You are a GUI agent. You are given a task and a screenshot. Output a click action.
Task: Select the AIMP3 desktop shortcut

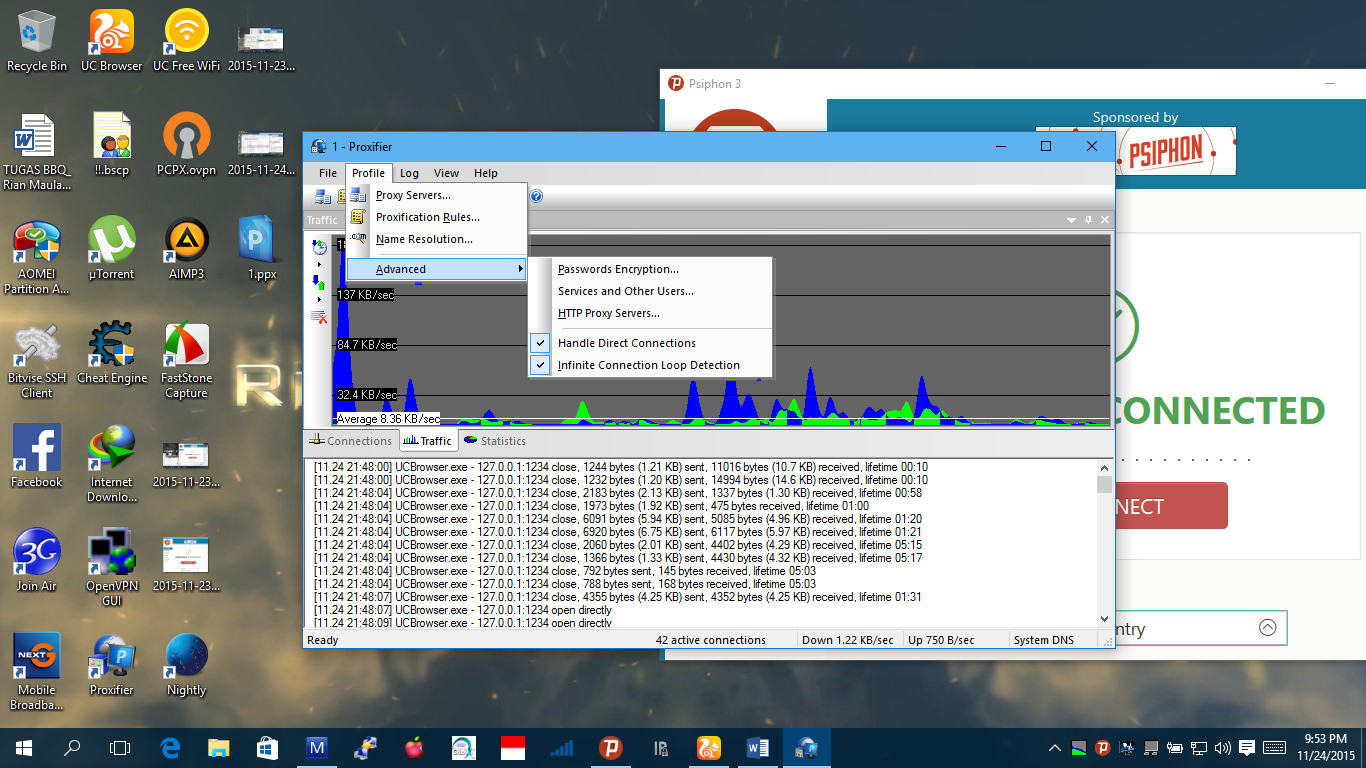click(187, 249)
